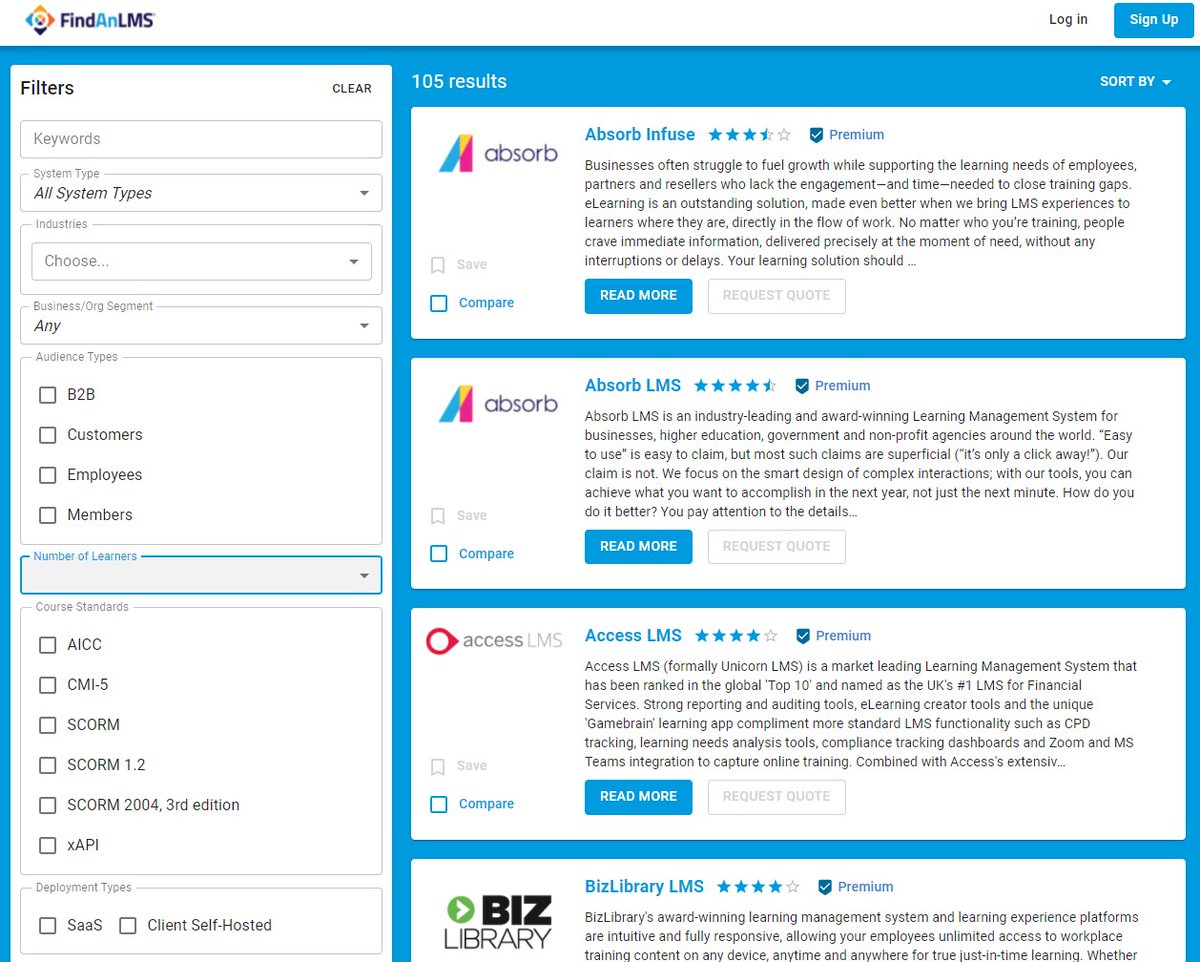Click the '105 results' count text
Viewport: 1200px width, 962px height.
[x=459, y=82]
